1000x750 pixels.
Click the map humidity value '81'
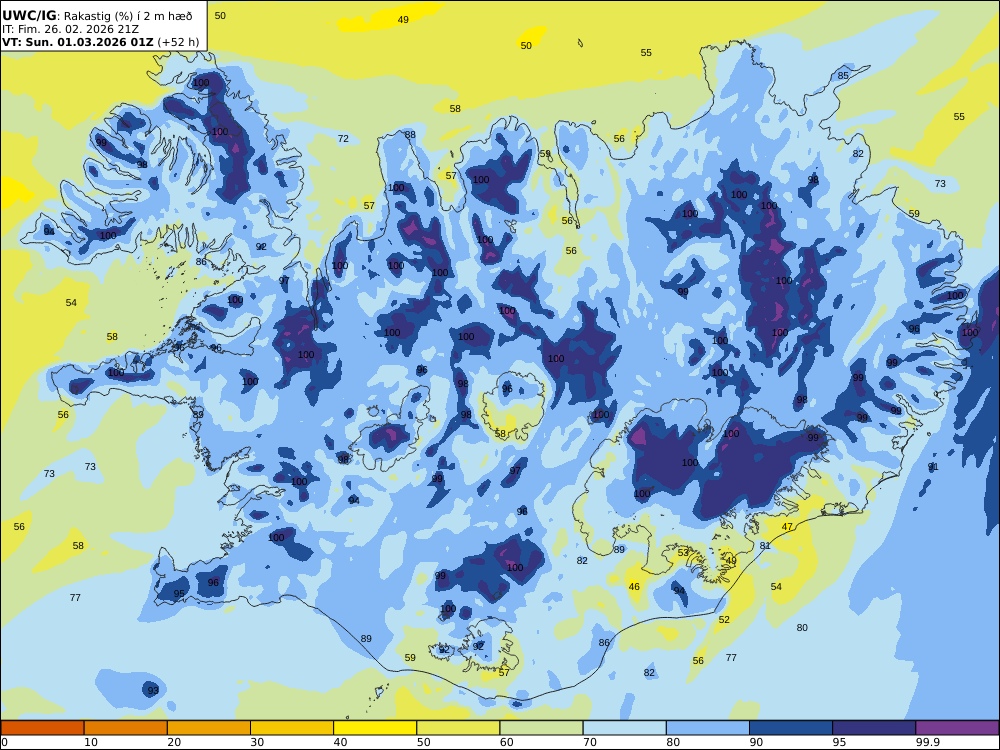(765, 546)
